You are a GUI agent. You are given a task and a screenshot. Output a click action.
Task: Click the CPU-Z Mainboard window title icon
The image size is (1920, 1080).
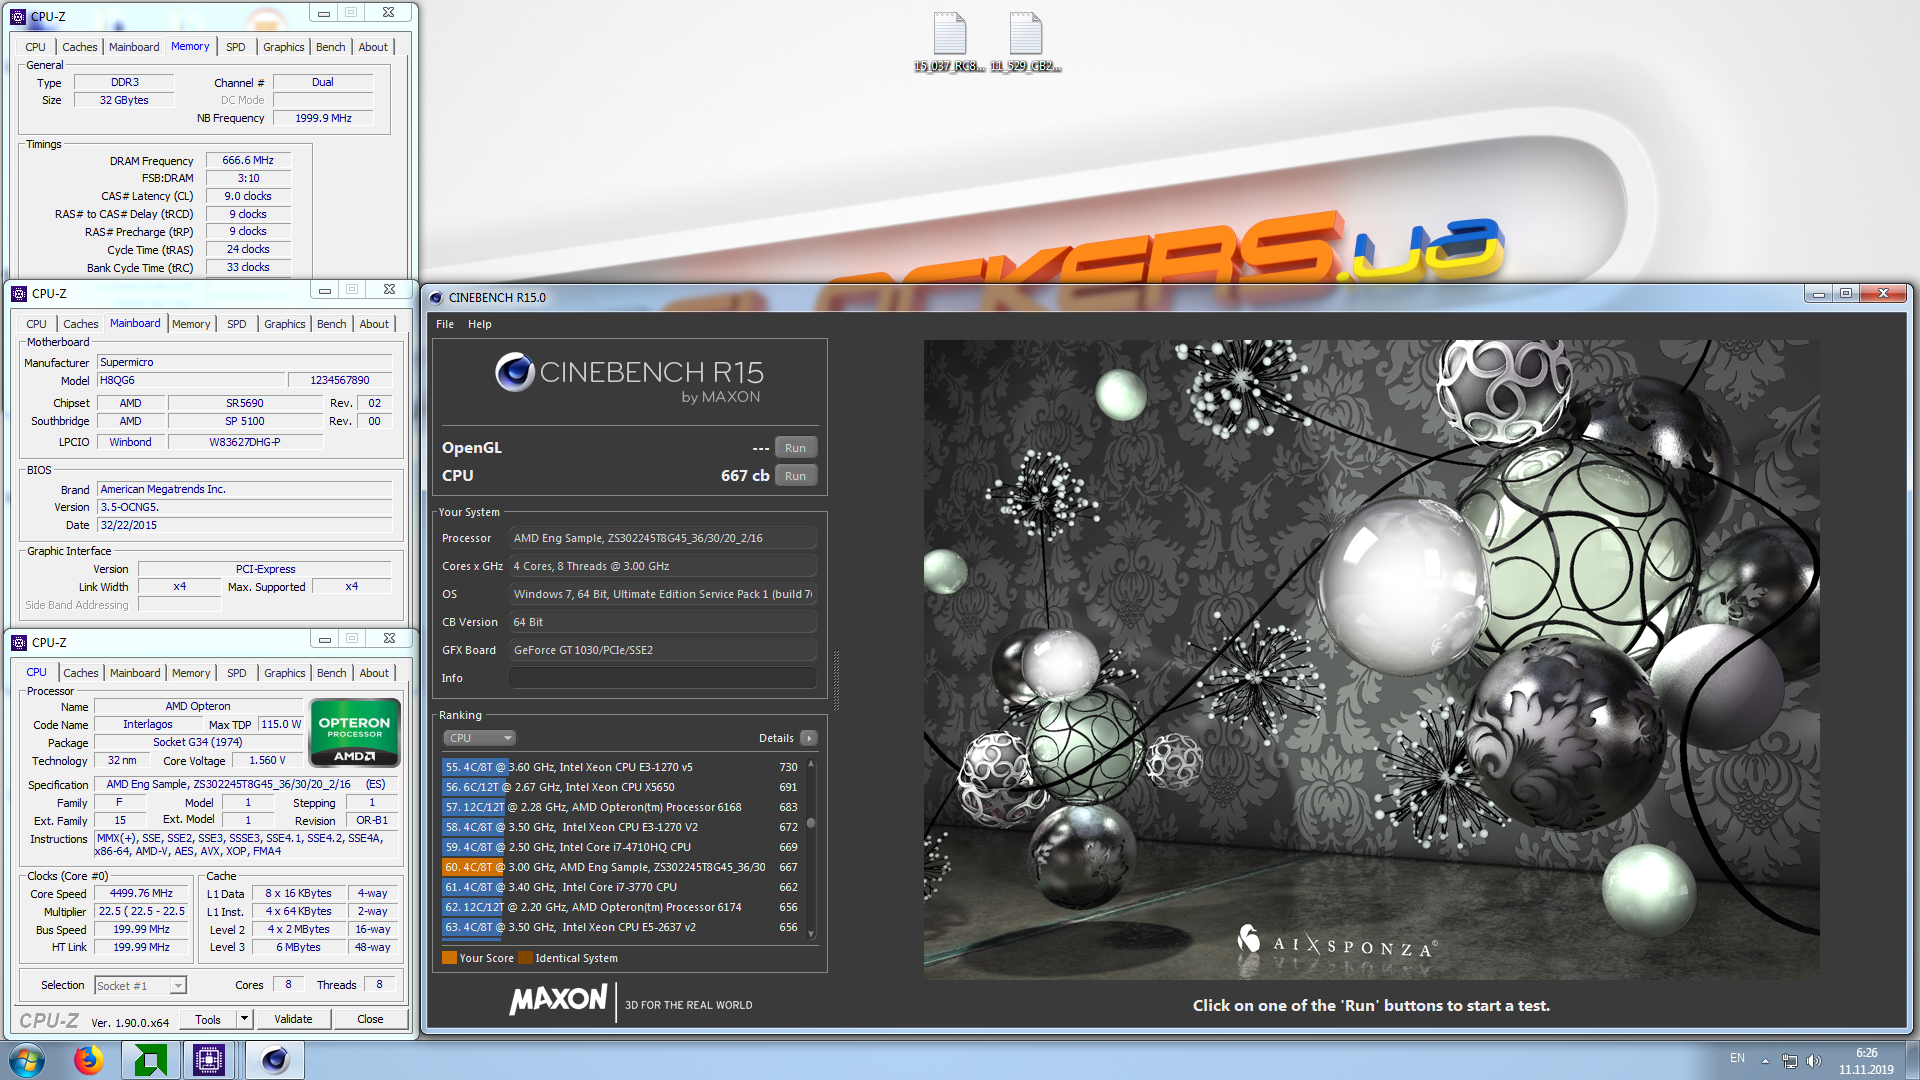19,293
